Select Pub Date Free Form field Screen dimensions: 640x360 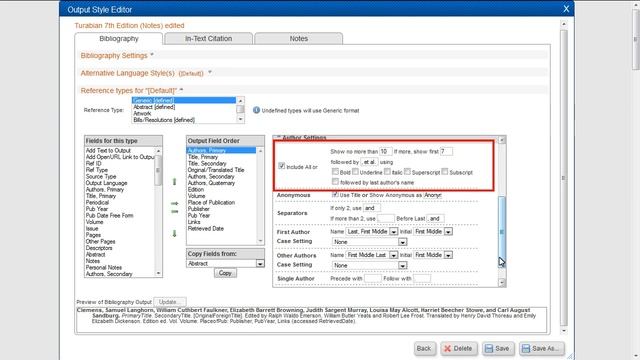(x=109, y=216)
